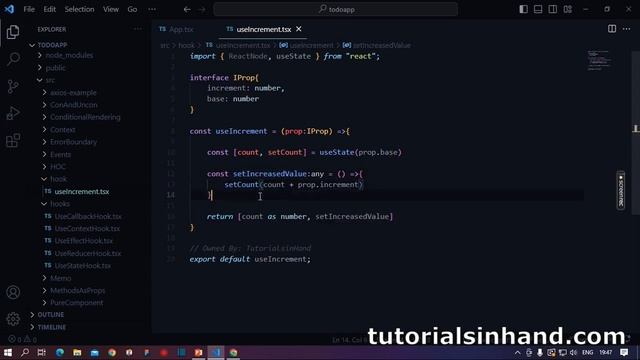Open the Windows Start menu
Screen dimensions: 640x360
8,352
